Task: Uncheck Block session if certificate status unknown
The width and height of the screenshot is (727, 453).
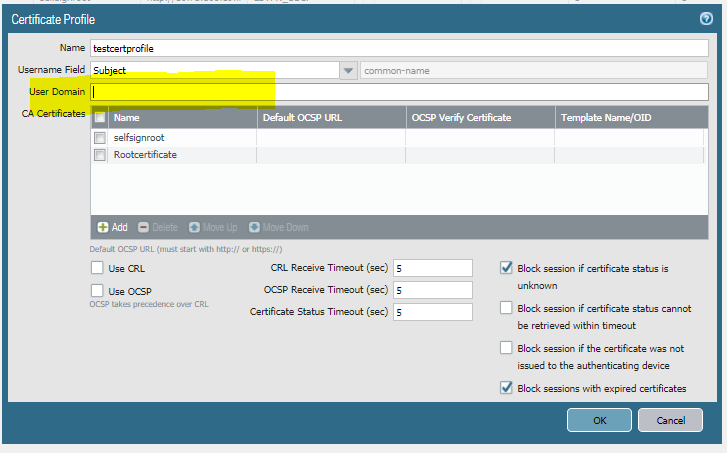Action: [506, 268]
